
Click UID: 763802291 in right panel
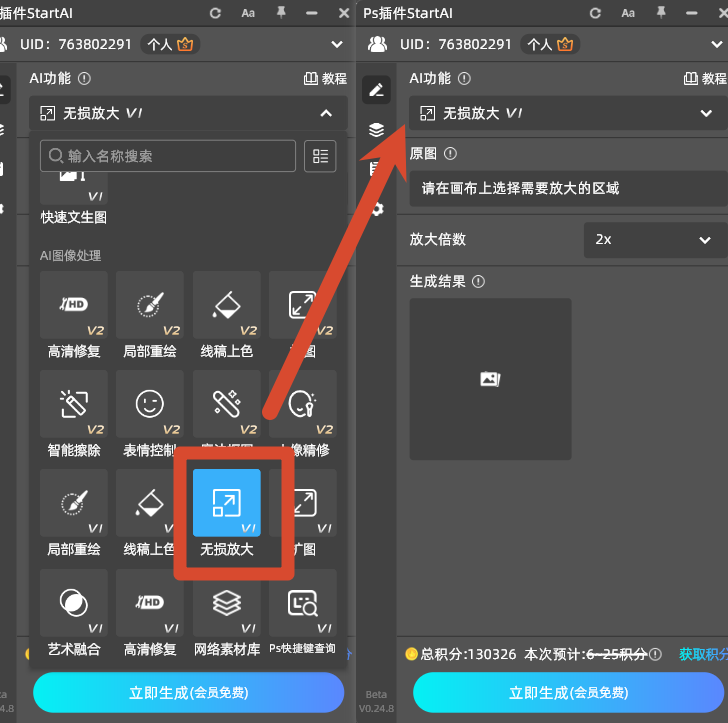coord(455,44)
